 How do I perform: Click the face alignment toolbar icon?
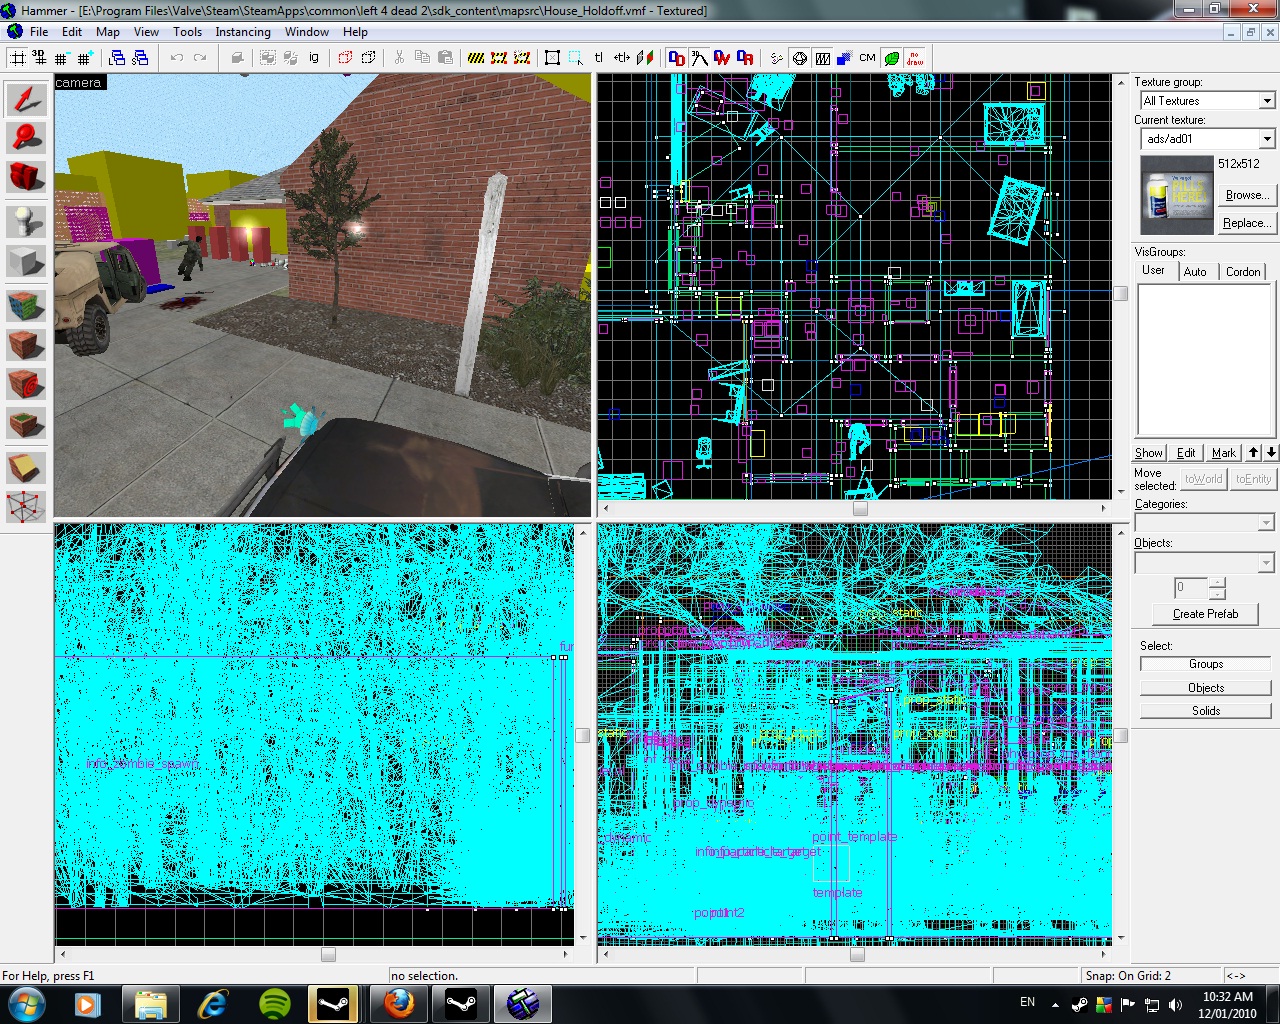(646, 58)
